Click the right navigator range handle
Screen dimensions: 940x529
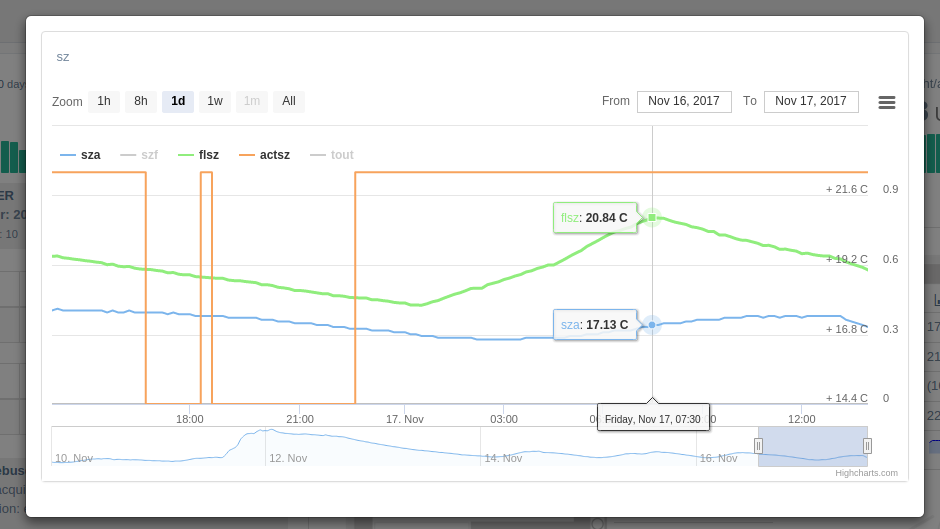867,446
